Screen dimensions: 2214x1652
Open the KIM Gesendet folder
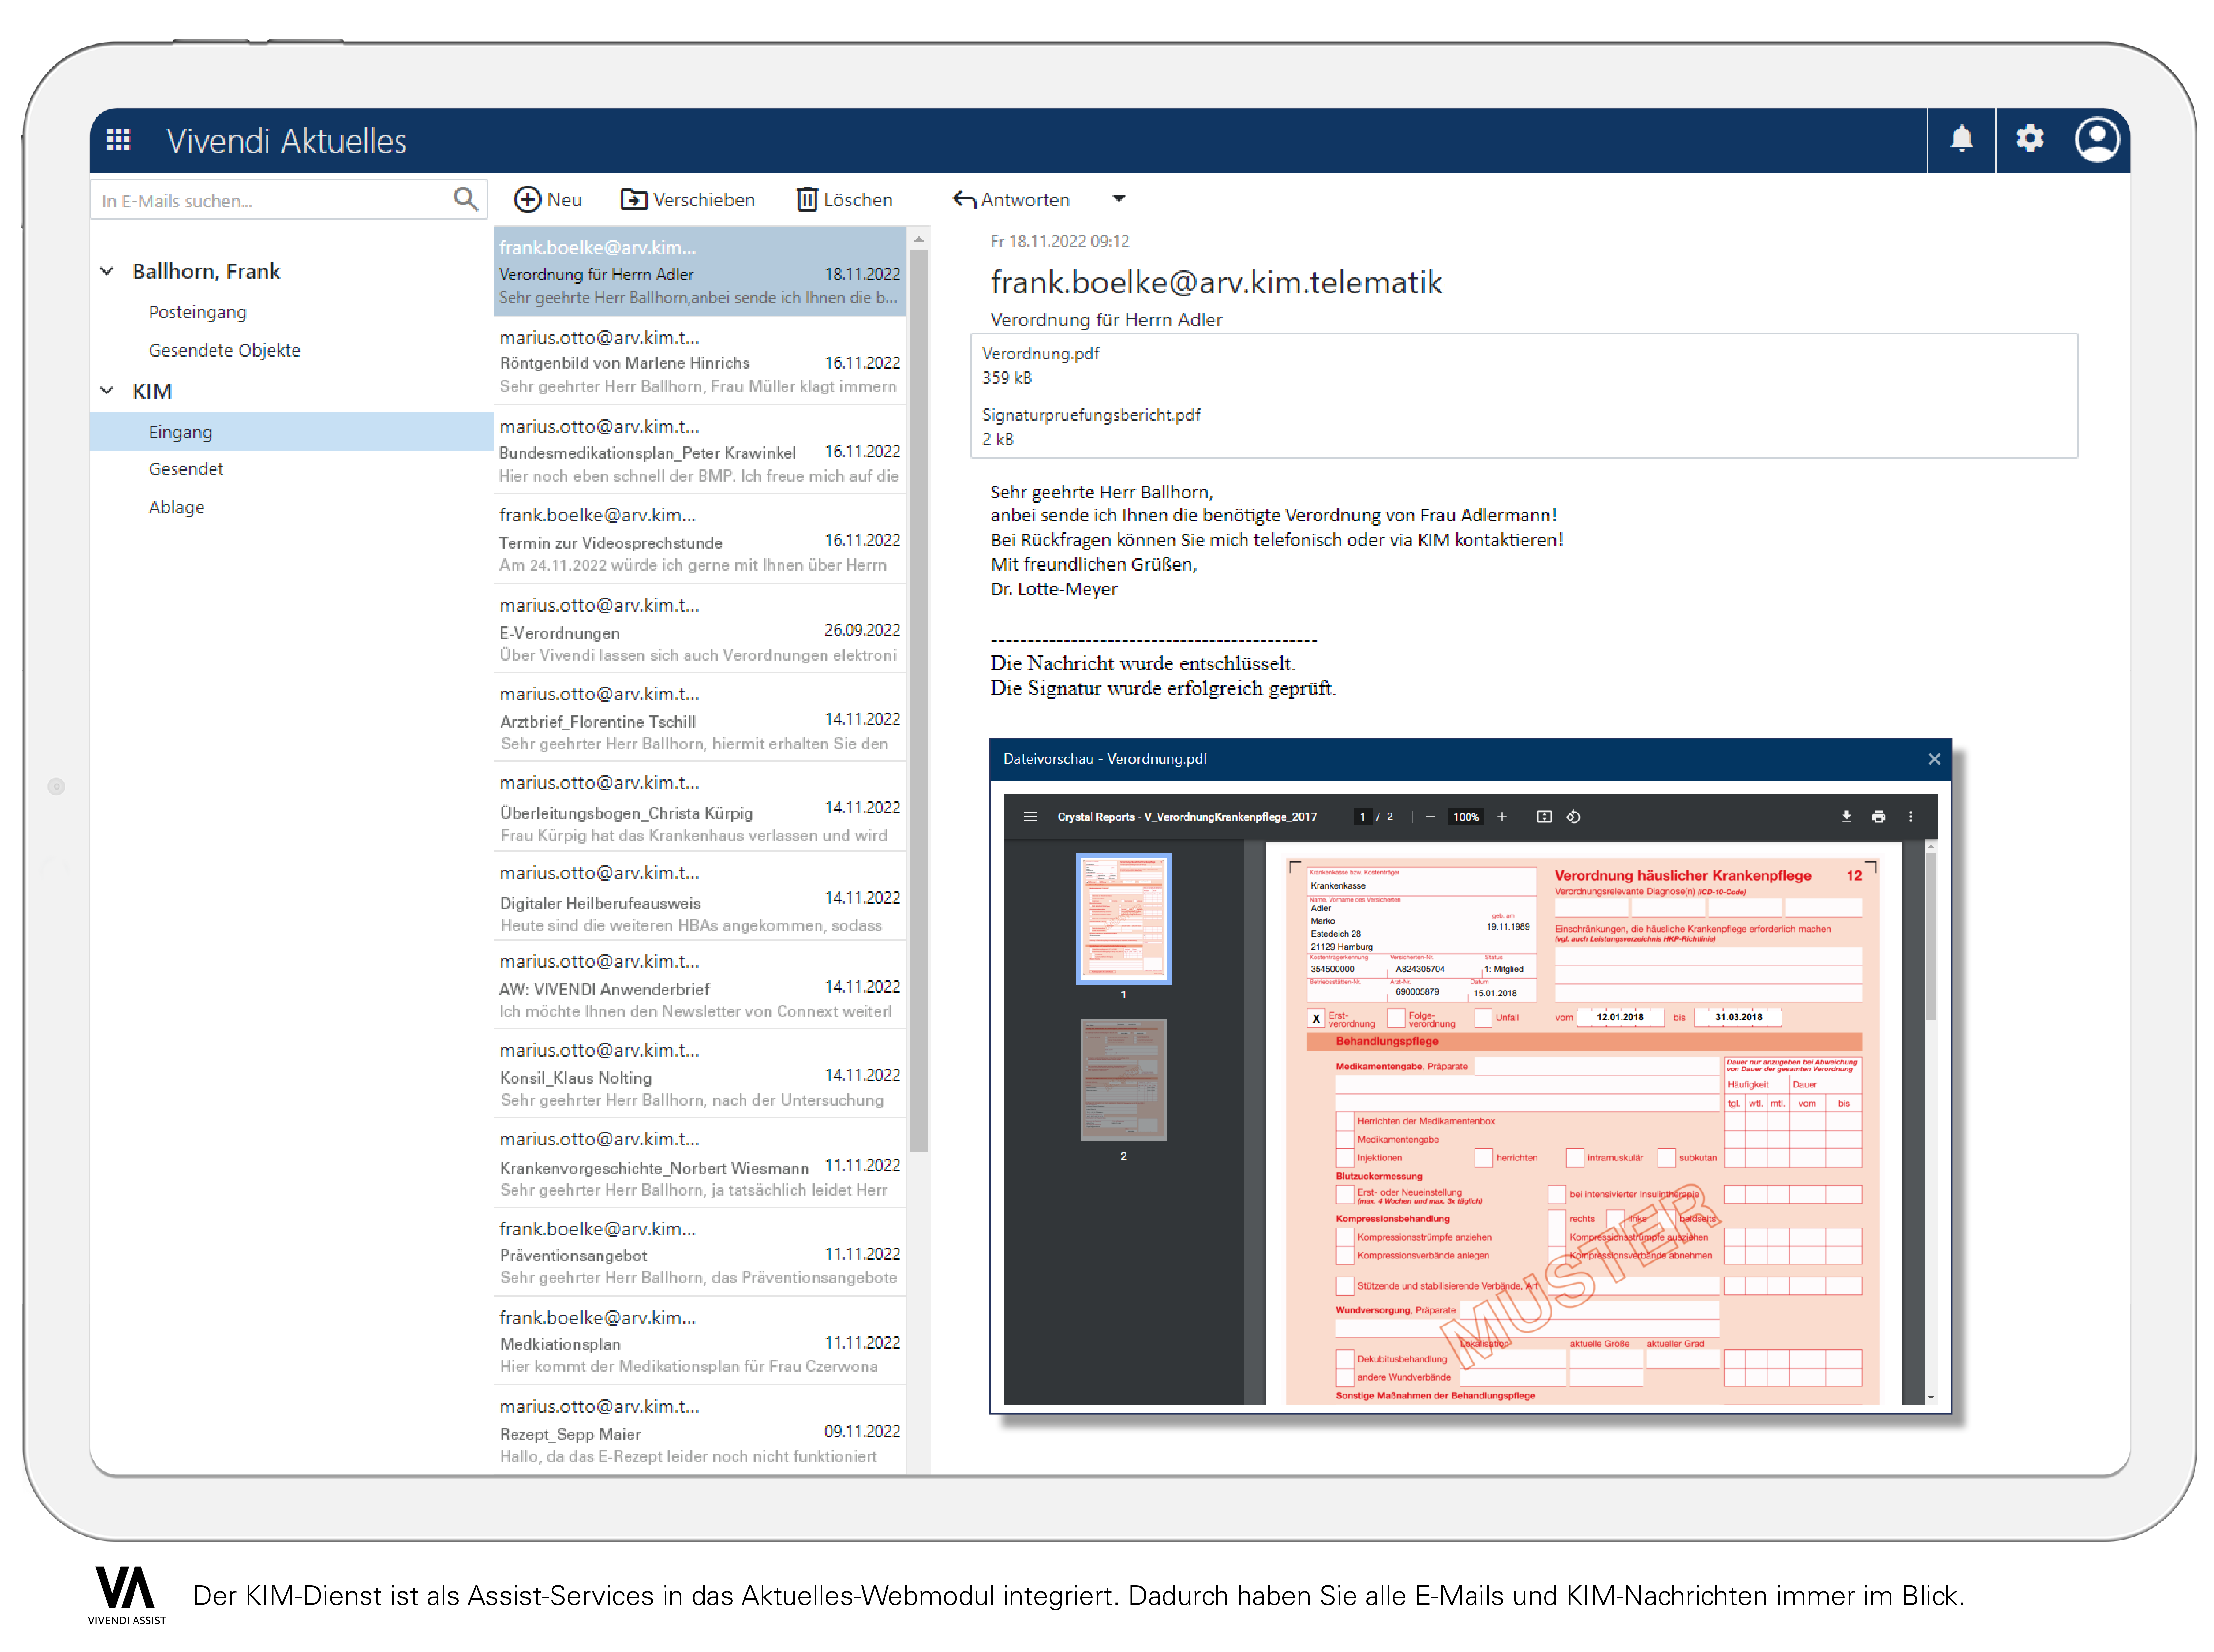[x=186, y=469]
